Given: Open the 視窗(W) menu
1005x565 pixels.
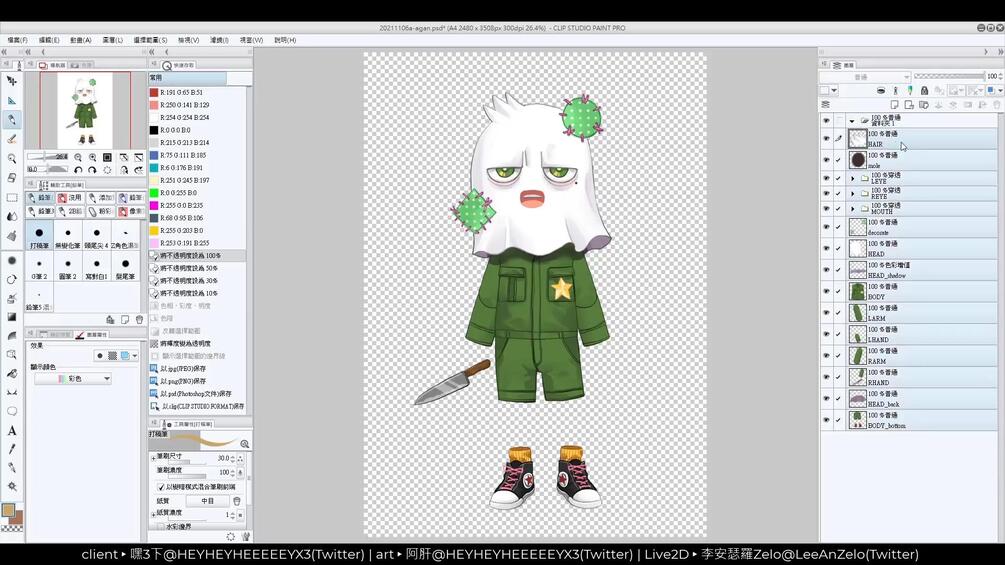Looking at the screenshot, I should pos(251,40).
